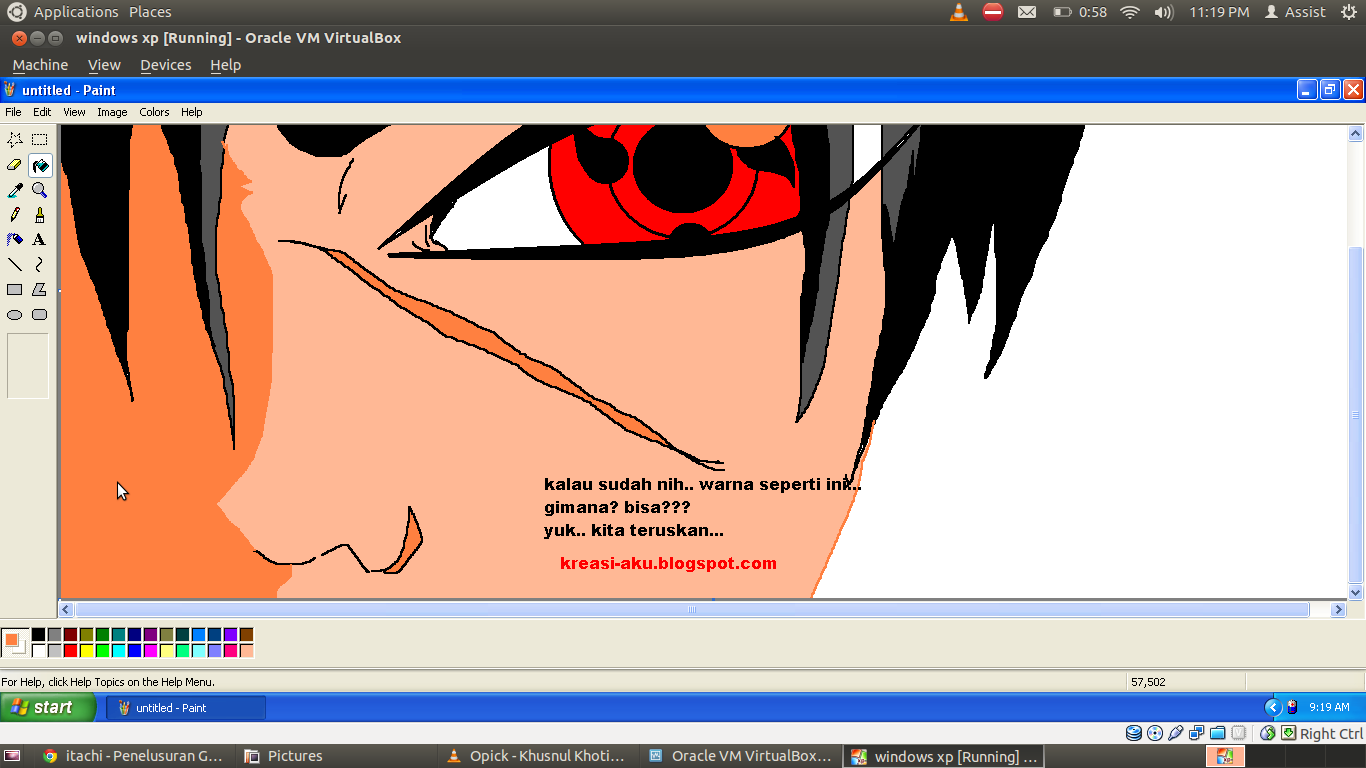Image resolution: width=1366 pixels, height=768 pixels.
Task: Open Paint's Edit menu
Action: 42,112
